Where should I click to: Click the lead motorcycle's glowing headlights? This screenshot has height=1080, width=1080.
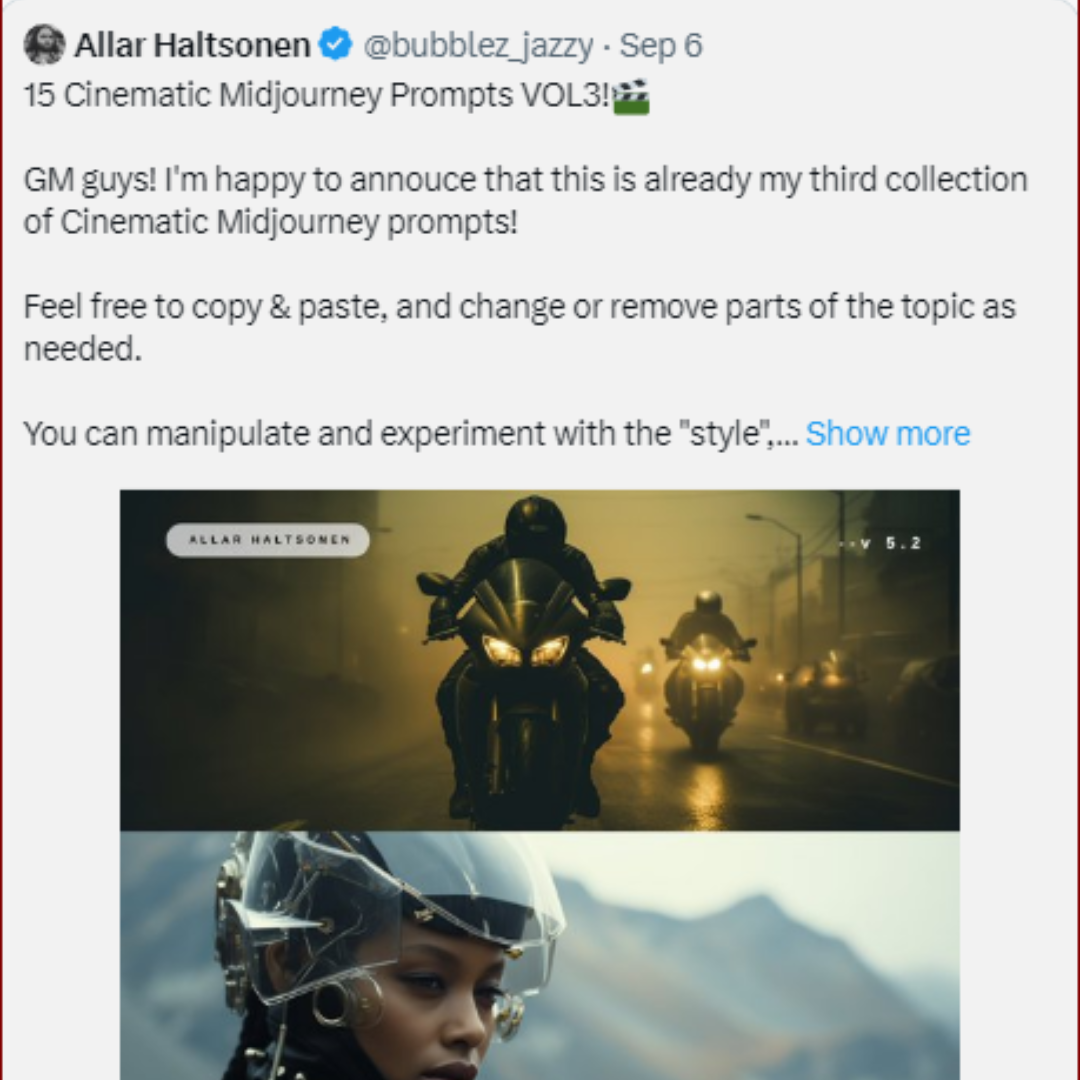(525, 650)
